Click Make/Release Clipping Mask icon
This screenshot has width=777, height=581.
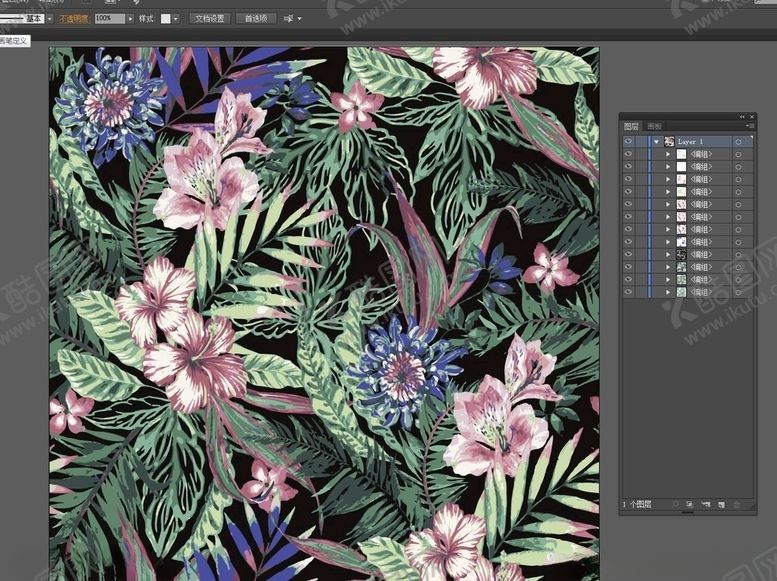(x=690, y=504)
